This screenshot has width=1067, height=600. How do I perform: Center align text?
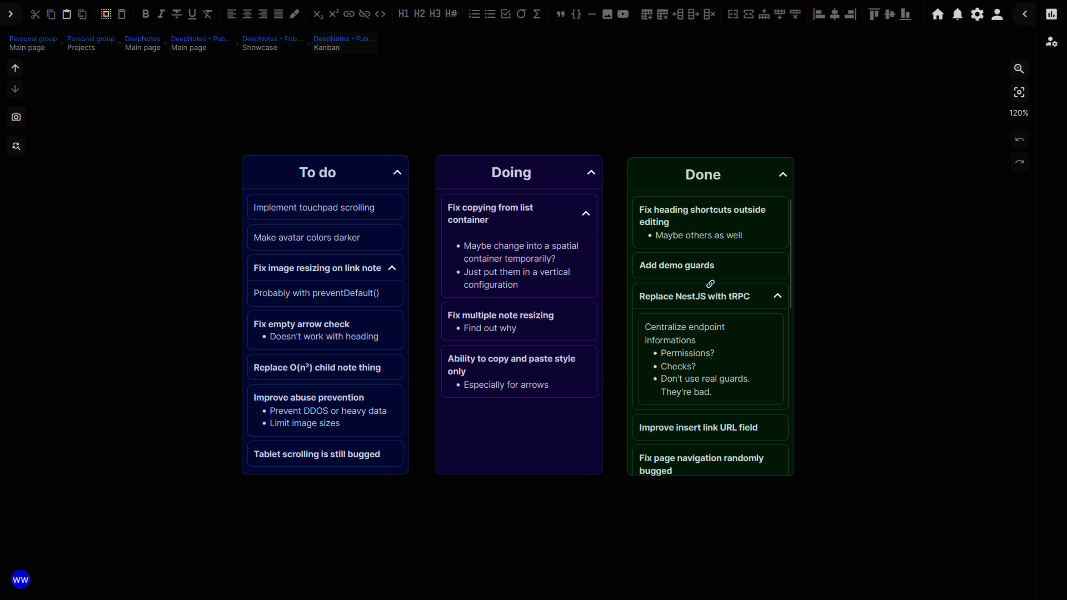pyautogui.click(x=247, y=14)
